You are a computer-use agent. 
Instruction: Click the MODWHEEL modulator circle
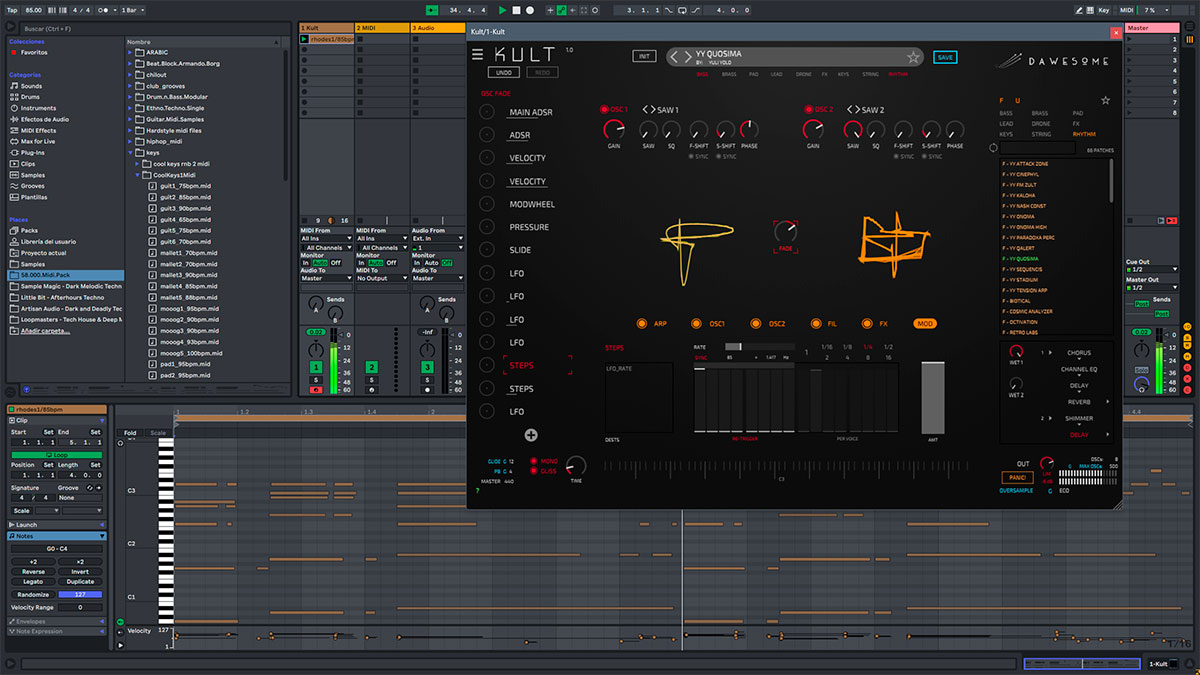[x=487, y=204]
